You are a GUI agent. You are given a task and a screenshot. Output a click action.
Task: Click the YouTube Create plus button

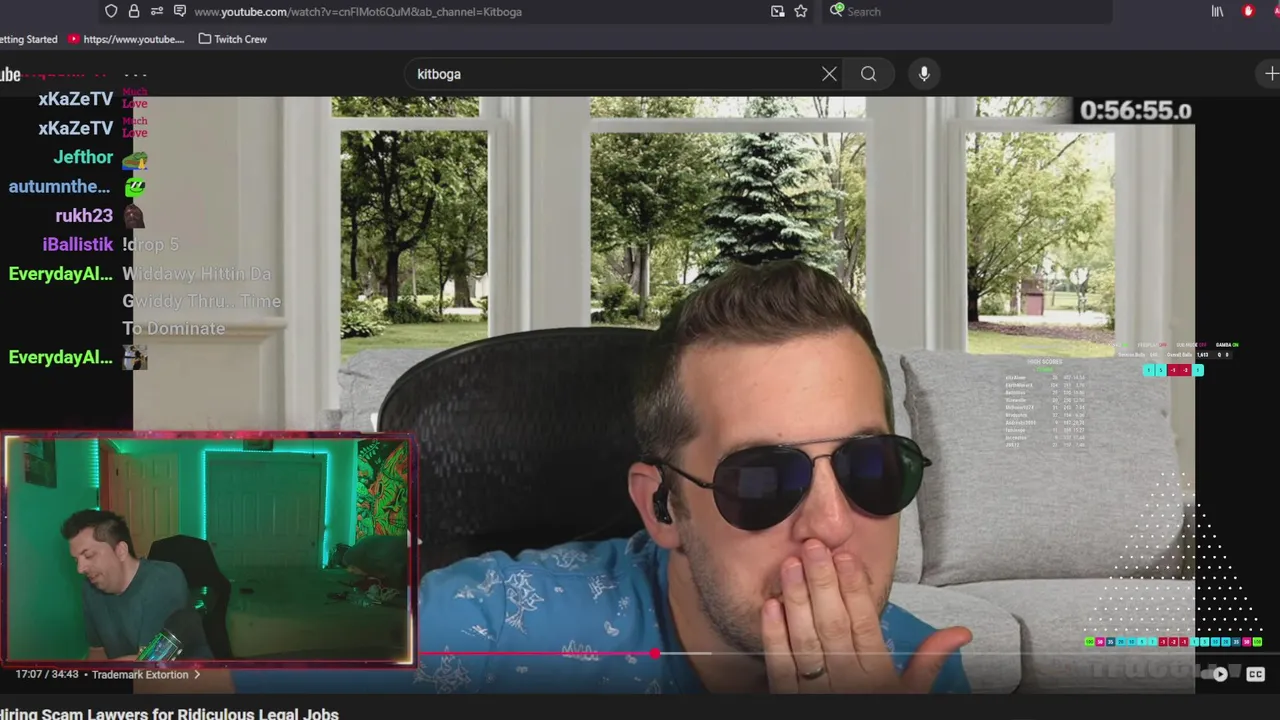pyautogui.click(x=1271, y=74)
